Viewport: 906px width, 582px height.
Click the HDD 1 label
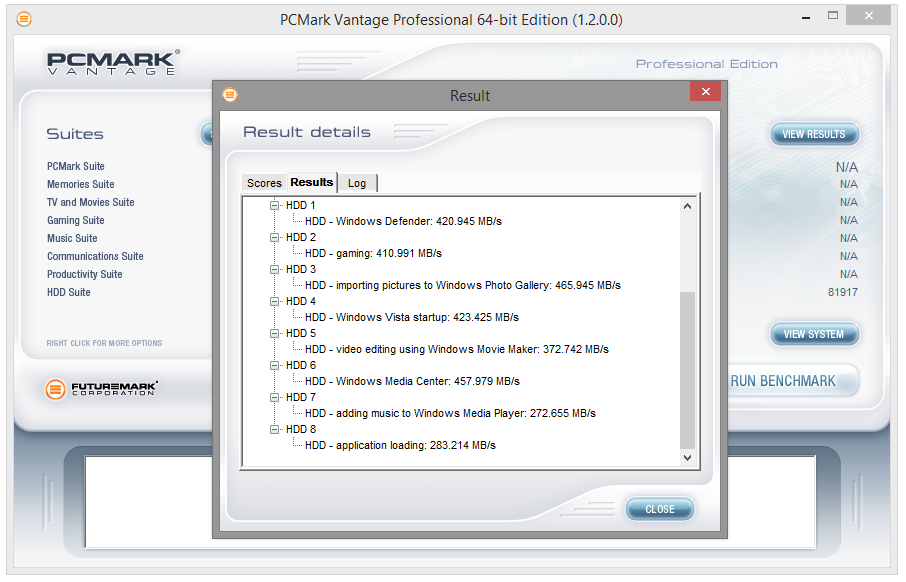[x=300, y=205]
